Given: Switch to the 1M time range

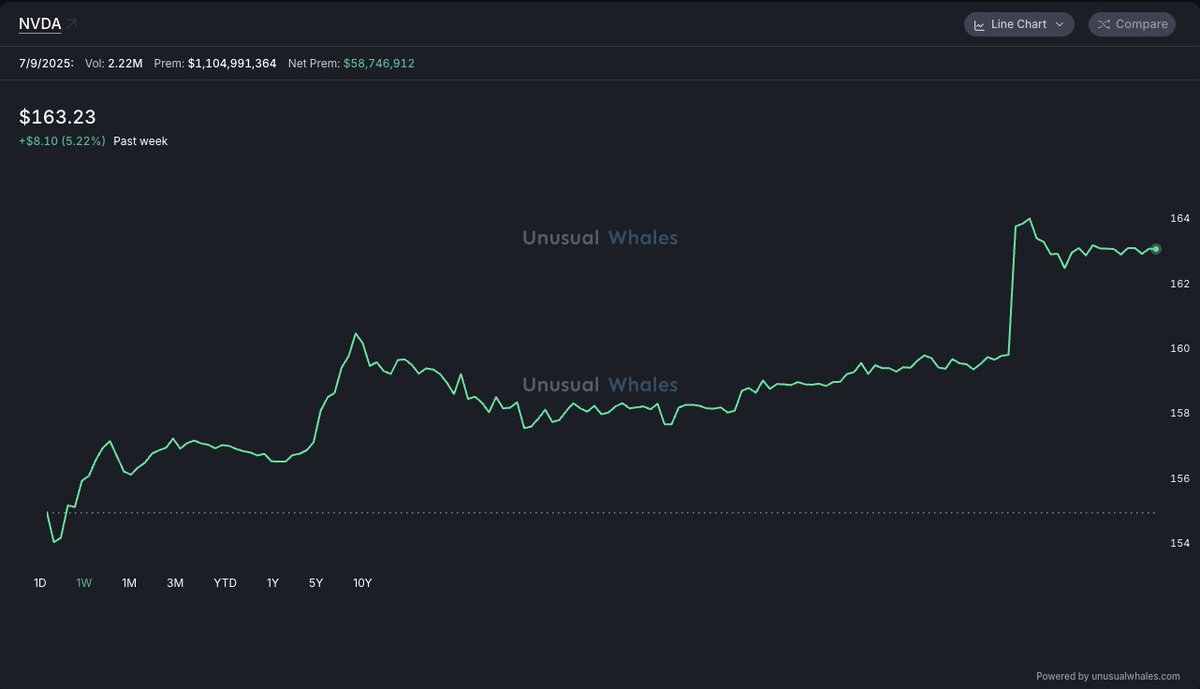Looking at the screenshot, I should pos(129,583).
